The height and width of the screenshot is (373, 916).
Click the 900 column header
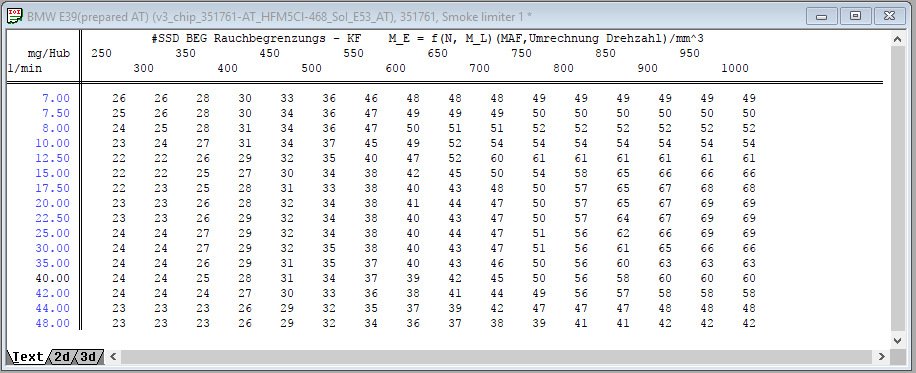(648, 68)
